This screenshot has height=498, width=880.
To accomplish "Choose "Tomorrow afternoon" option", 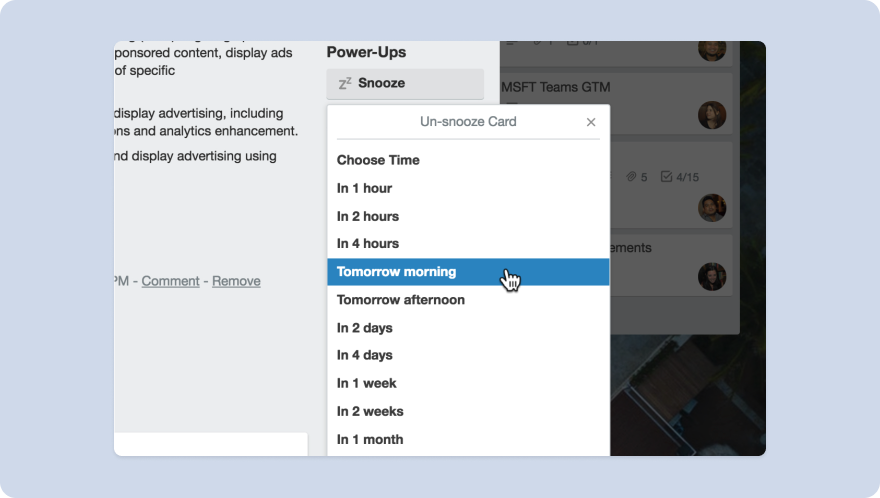I will click(x=400, y=300).
